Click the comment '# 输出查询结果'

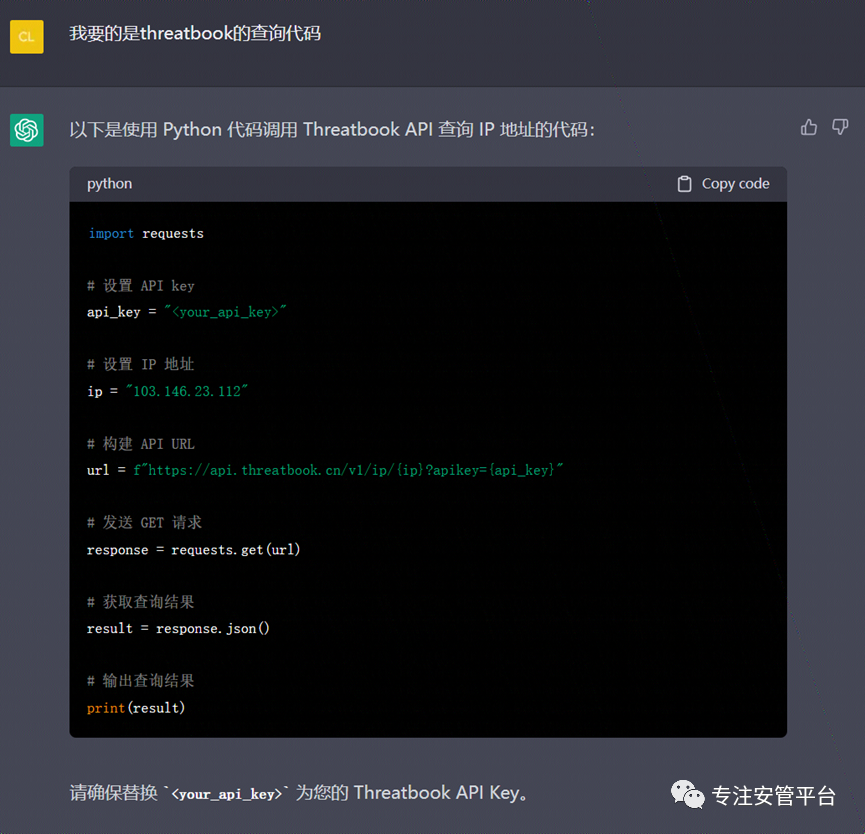click(141, 681)
